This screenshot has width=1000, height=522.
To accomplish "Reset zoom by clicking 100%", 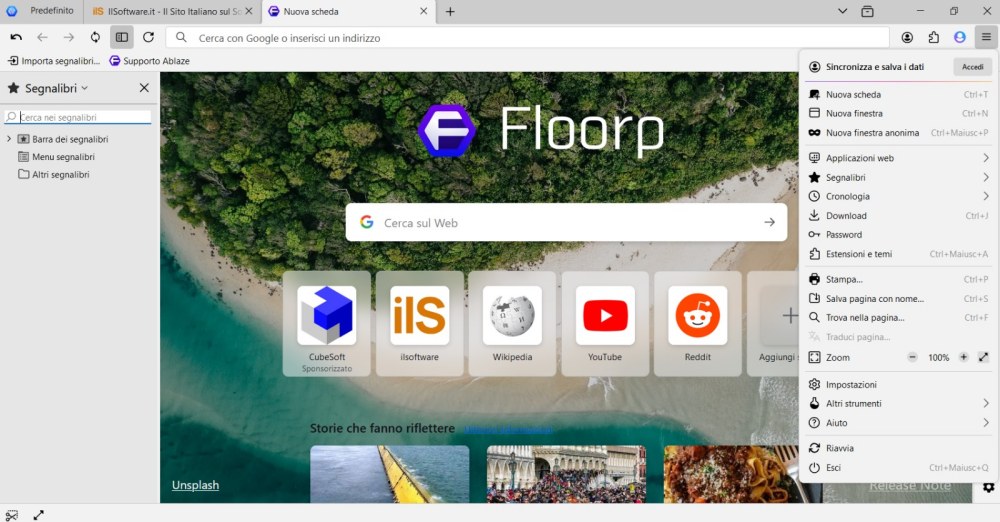I will 938,357.
